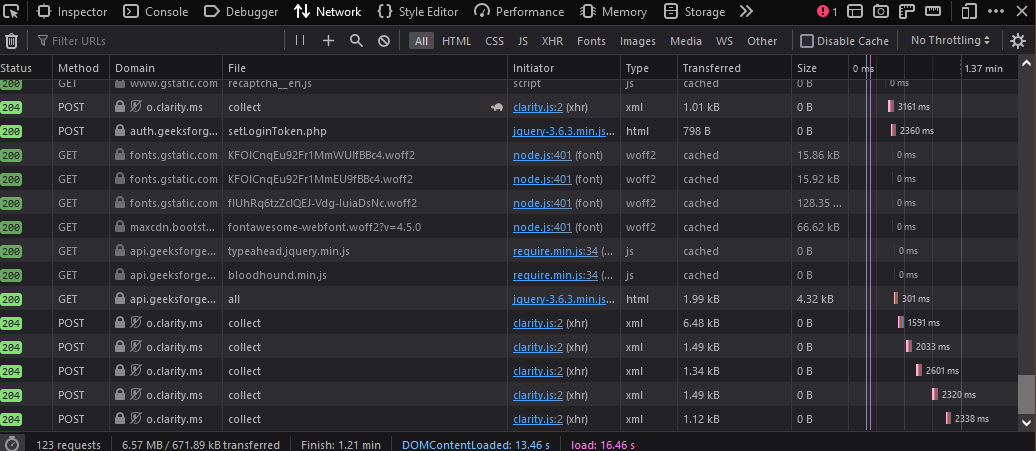
Task: Click the vertical scrollbar thumb
Action: pos(1026,393)
